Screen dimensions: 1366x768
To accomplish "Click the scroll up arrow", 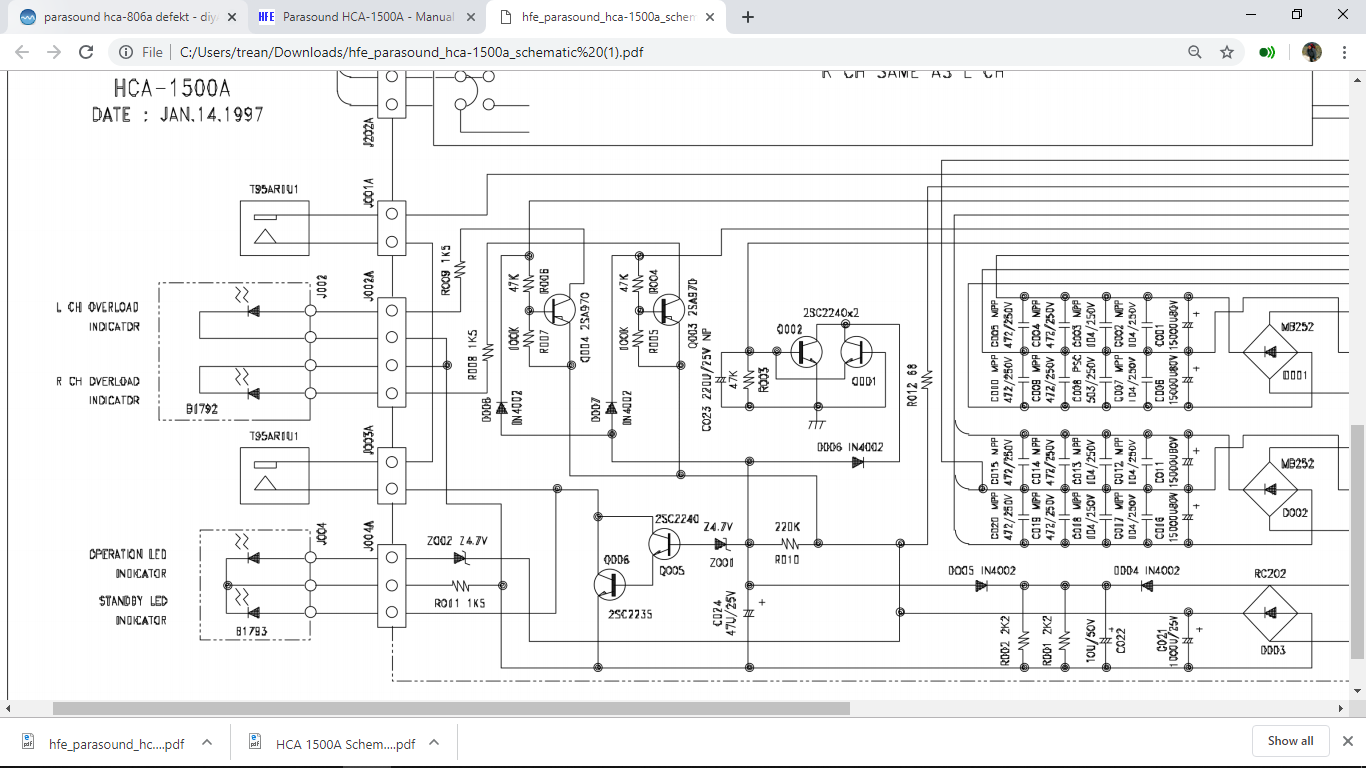I will 1357,78.
